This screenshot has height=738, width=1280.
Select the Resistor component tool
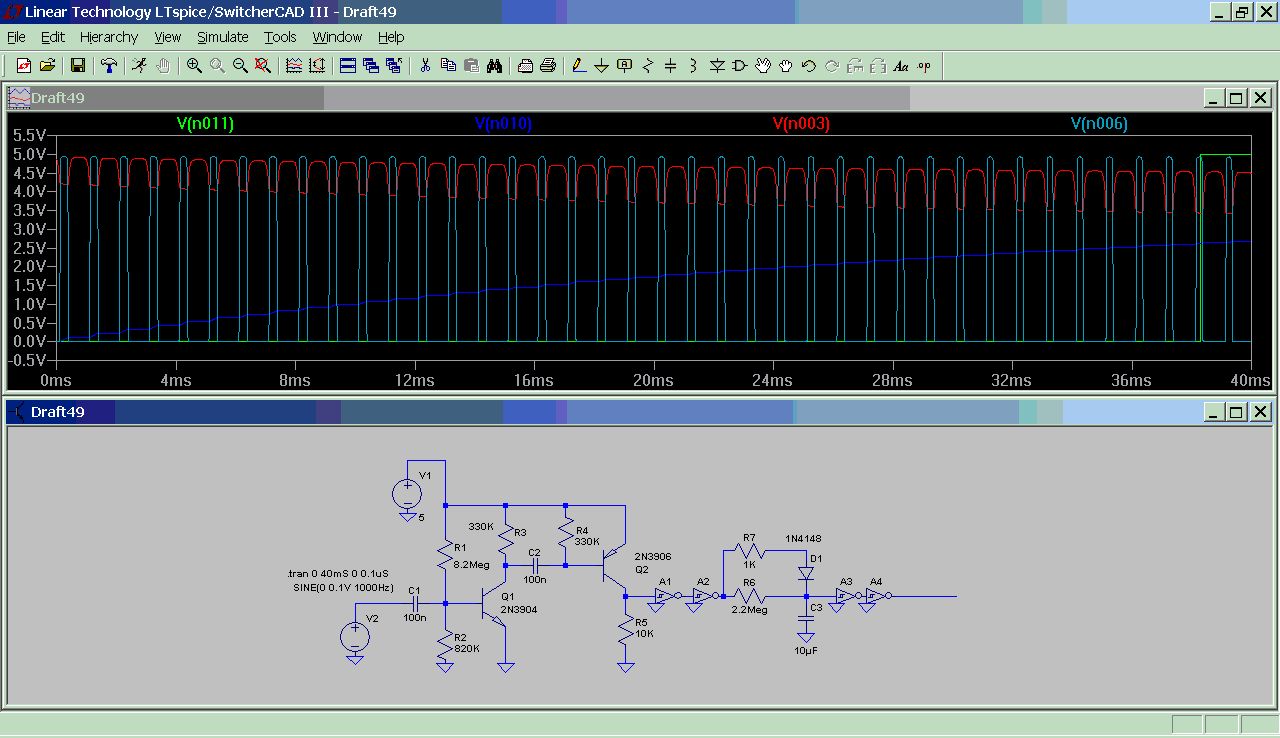647,66
